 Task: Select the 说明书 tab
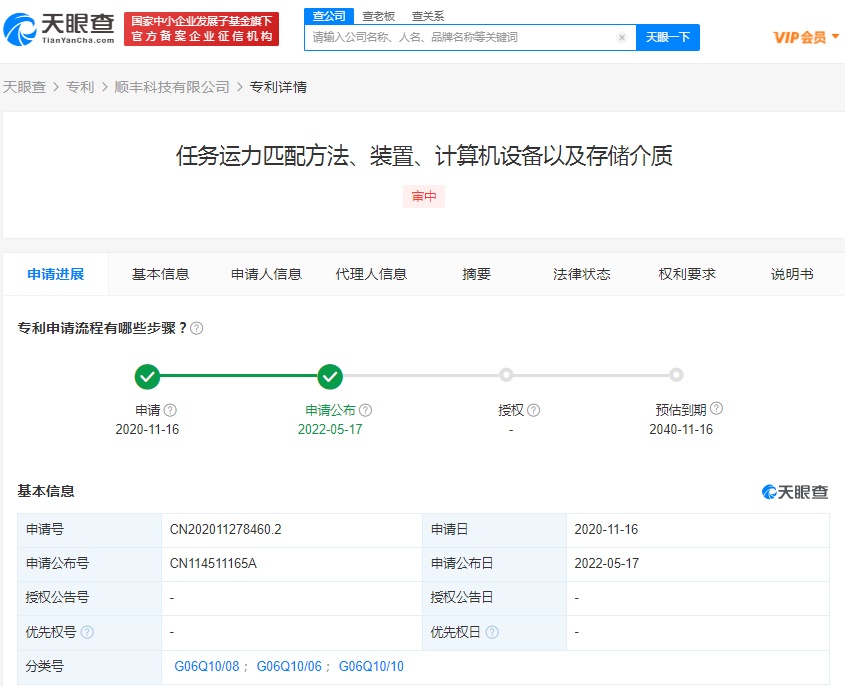792,274
